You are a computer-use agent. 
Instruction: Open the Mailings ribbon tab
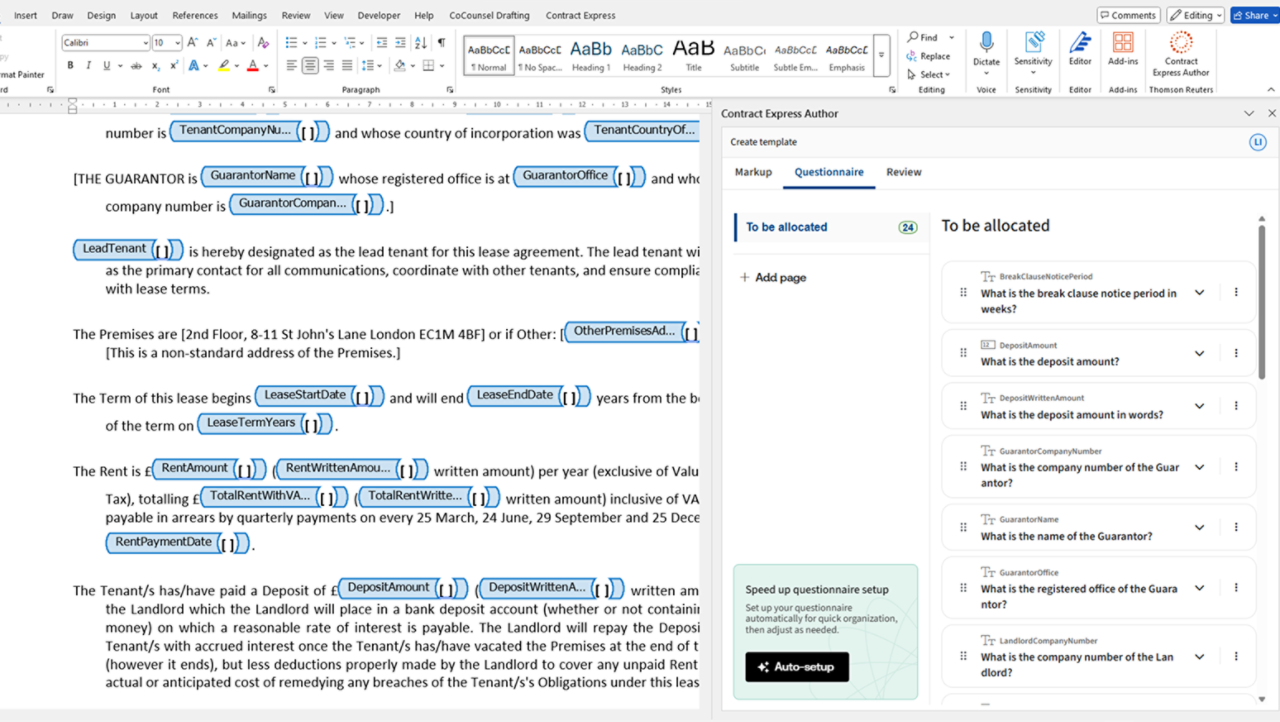click(x=249, y=15)
